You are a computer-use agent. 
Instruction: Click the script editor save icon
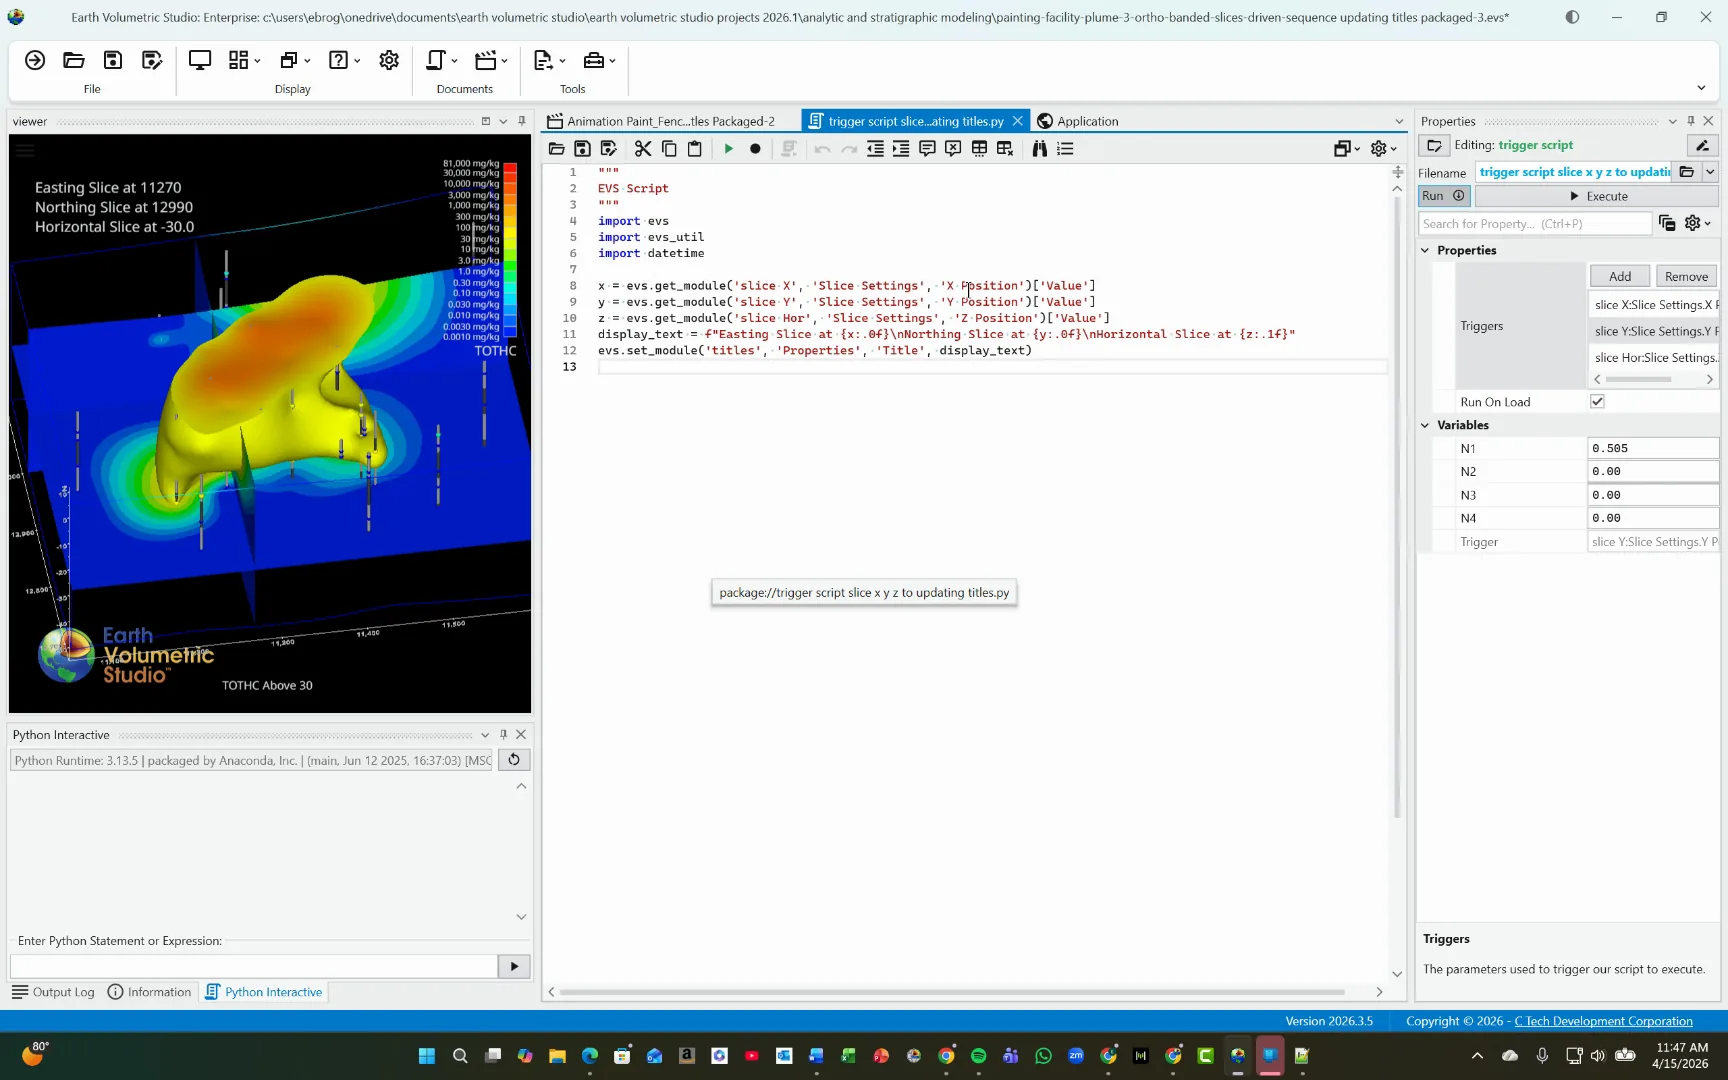[582, 148]
